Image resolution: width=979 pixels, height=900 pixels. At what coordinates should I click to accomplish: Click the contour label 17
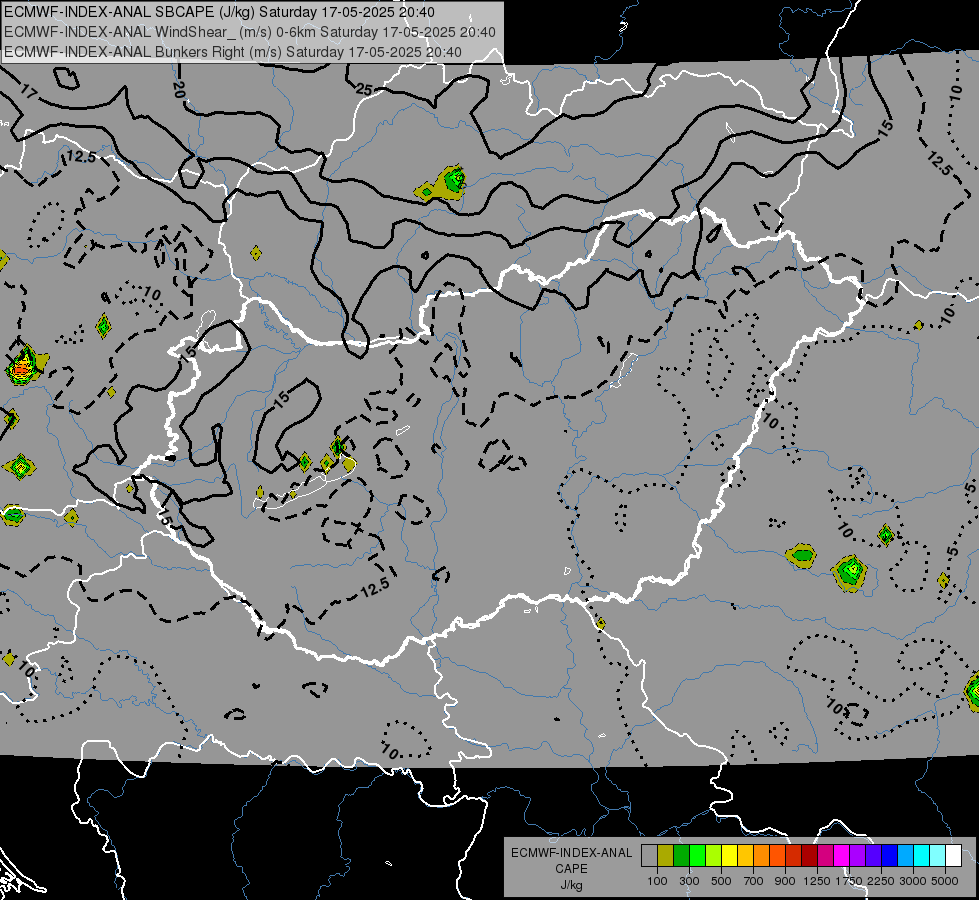tap(29, 92)
